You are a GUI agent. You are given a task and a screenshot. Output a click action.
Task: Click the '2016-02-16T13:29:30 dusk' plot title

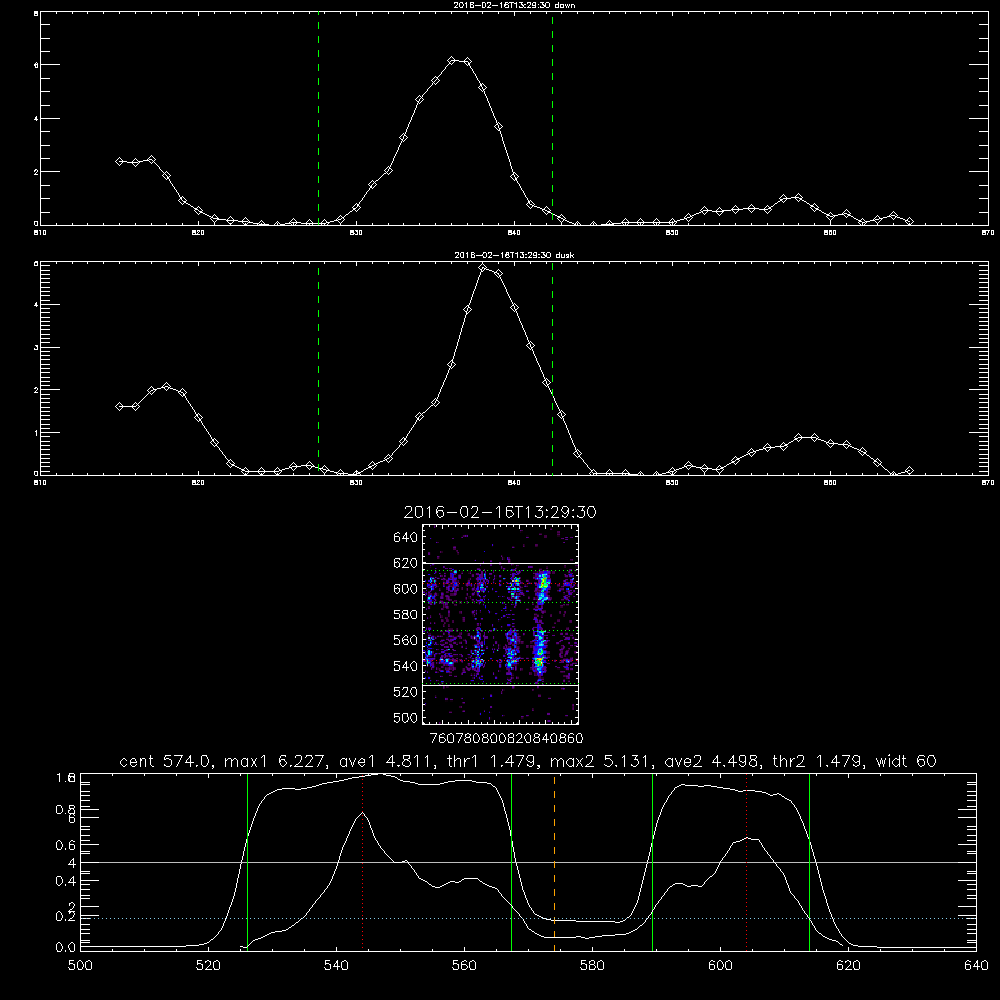click(x=514, y=255)
